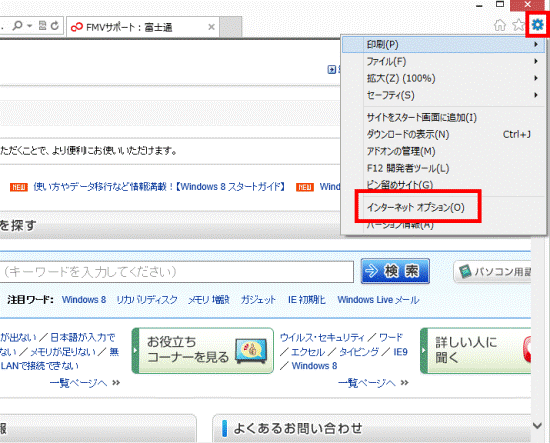
Task: Choose サイトをスタート画面に追加(I)
Action: pos(444,118)
